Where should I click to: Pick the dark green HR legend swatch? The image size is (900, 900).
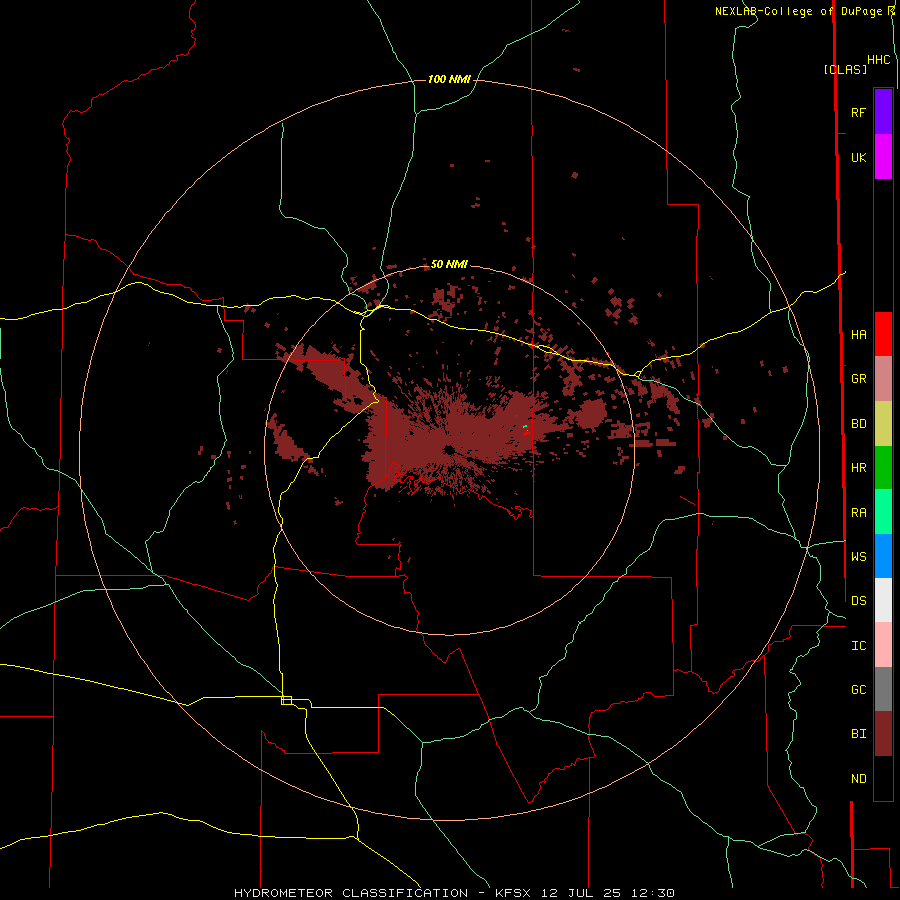[x=883, y=468]
